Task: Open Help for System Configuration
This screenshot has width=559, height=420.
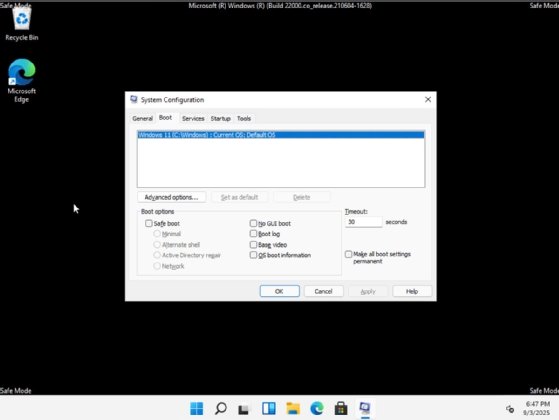Action: pos(412,291)
